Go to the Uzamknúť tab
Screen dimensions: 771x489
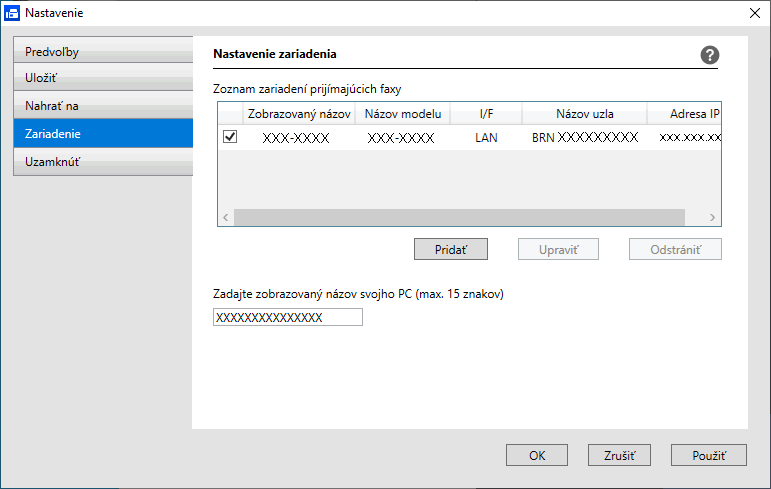pos(102,161)
